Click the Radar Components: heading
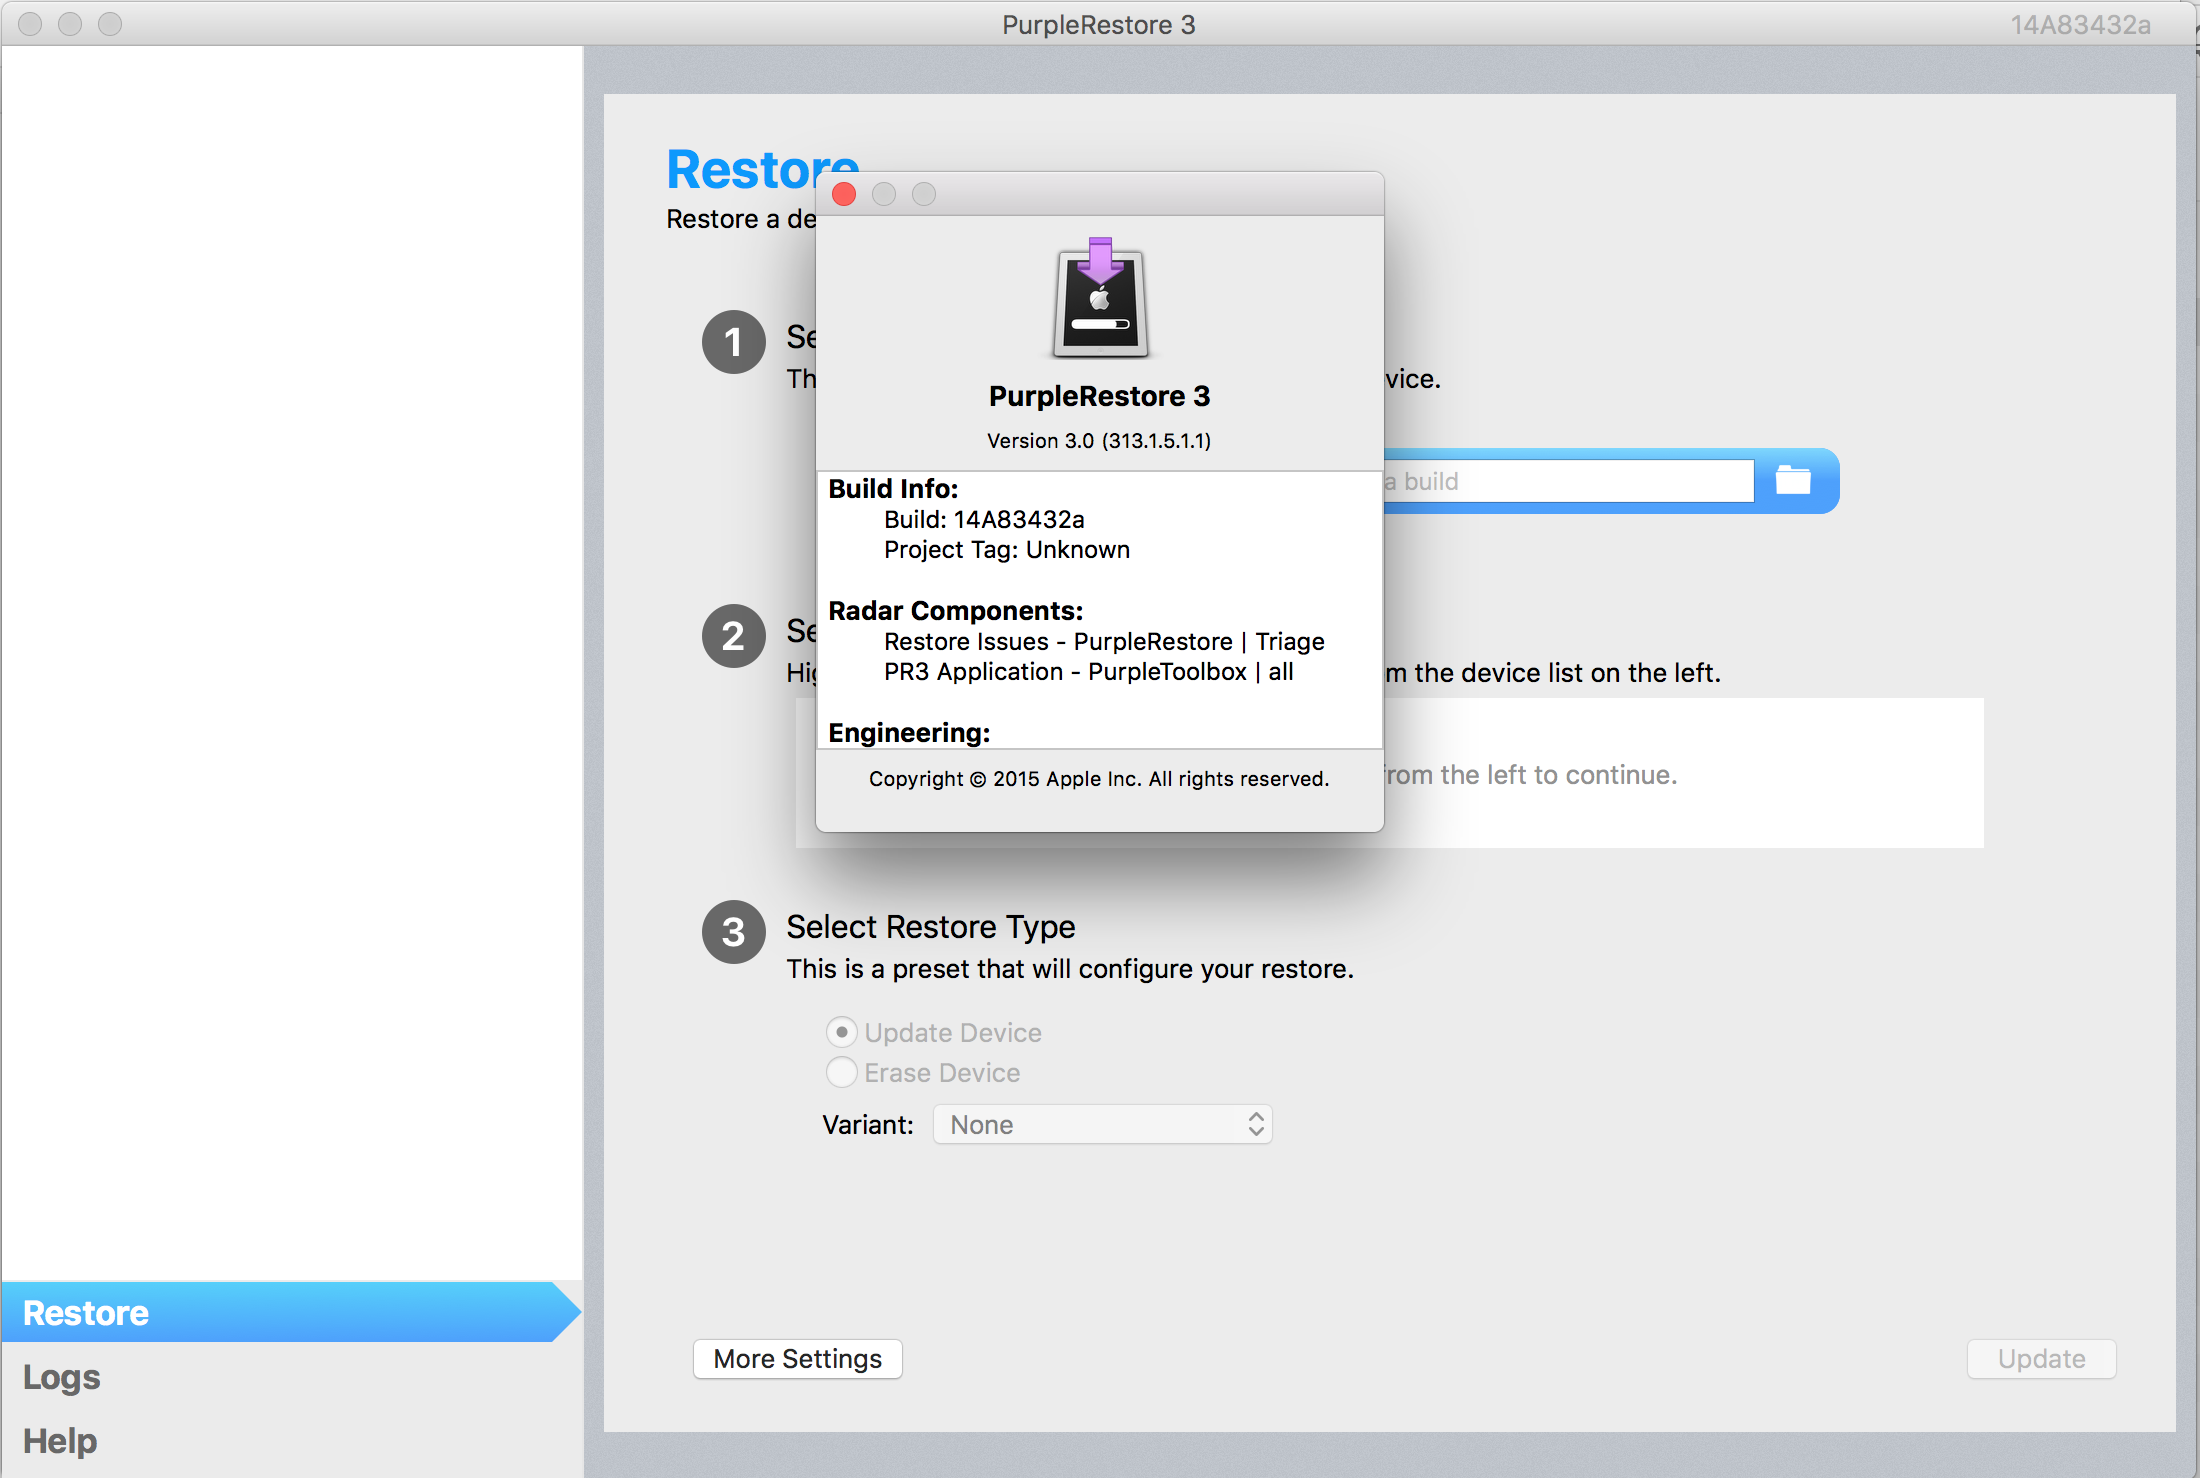This screenshot has height=1478, width=2200. coord(955,611)
